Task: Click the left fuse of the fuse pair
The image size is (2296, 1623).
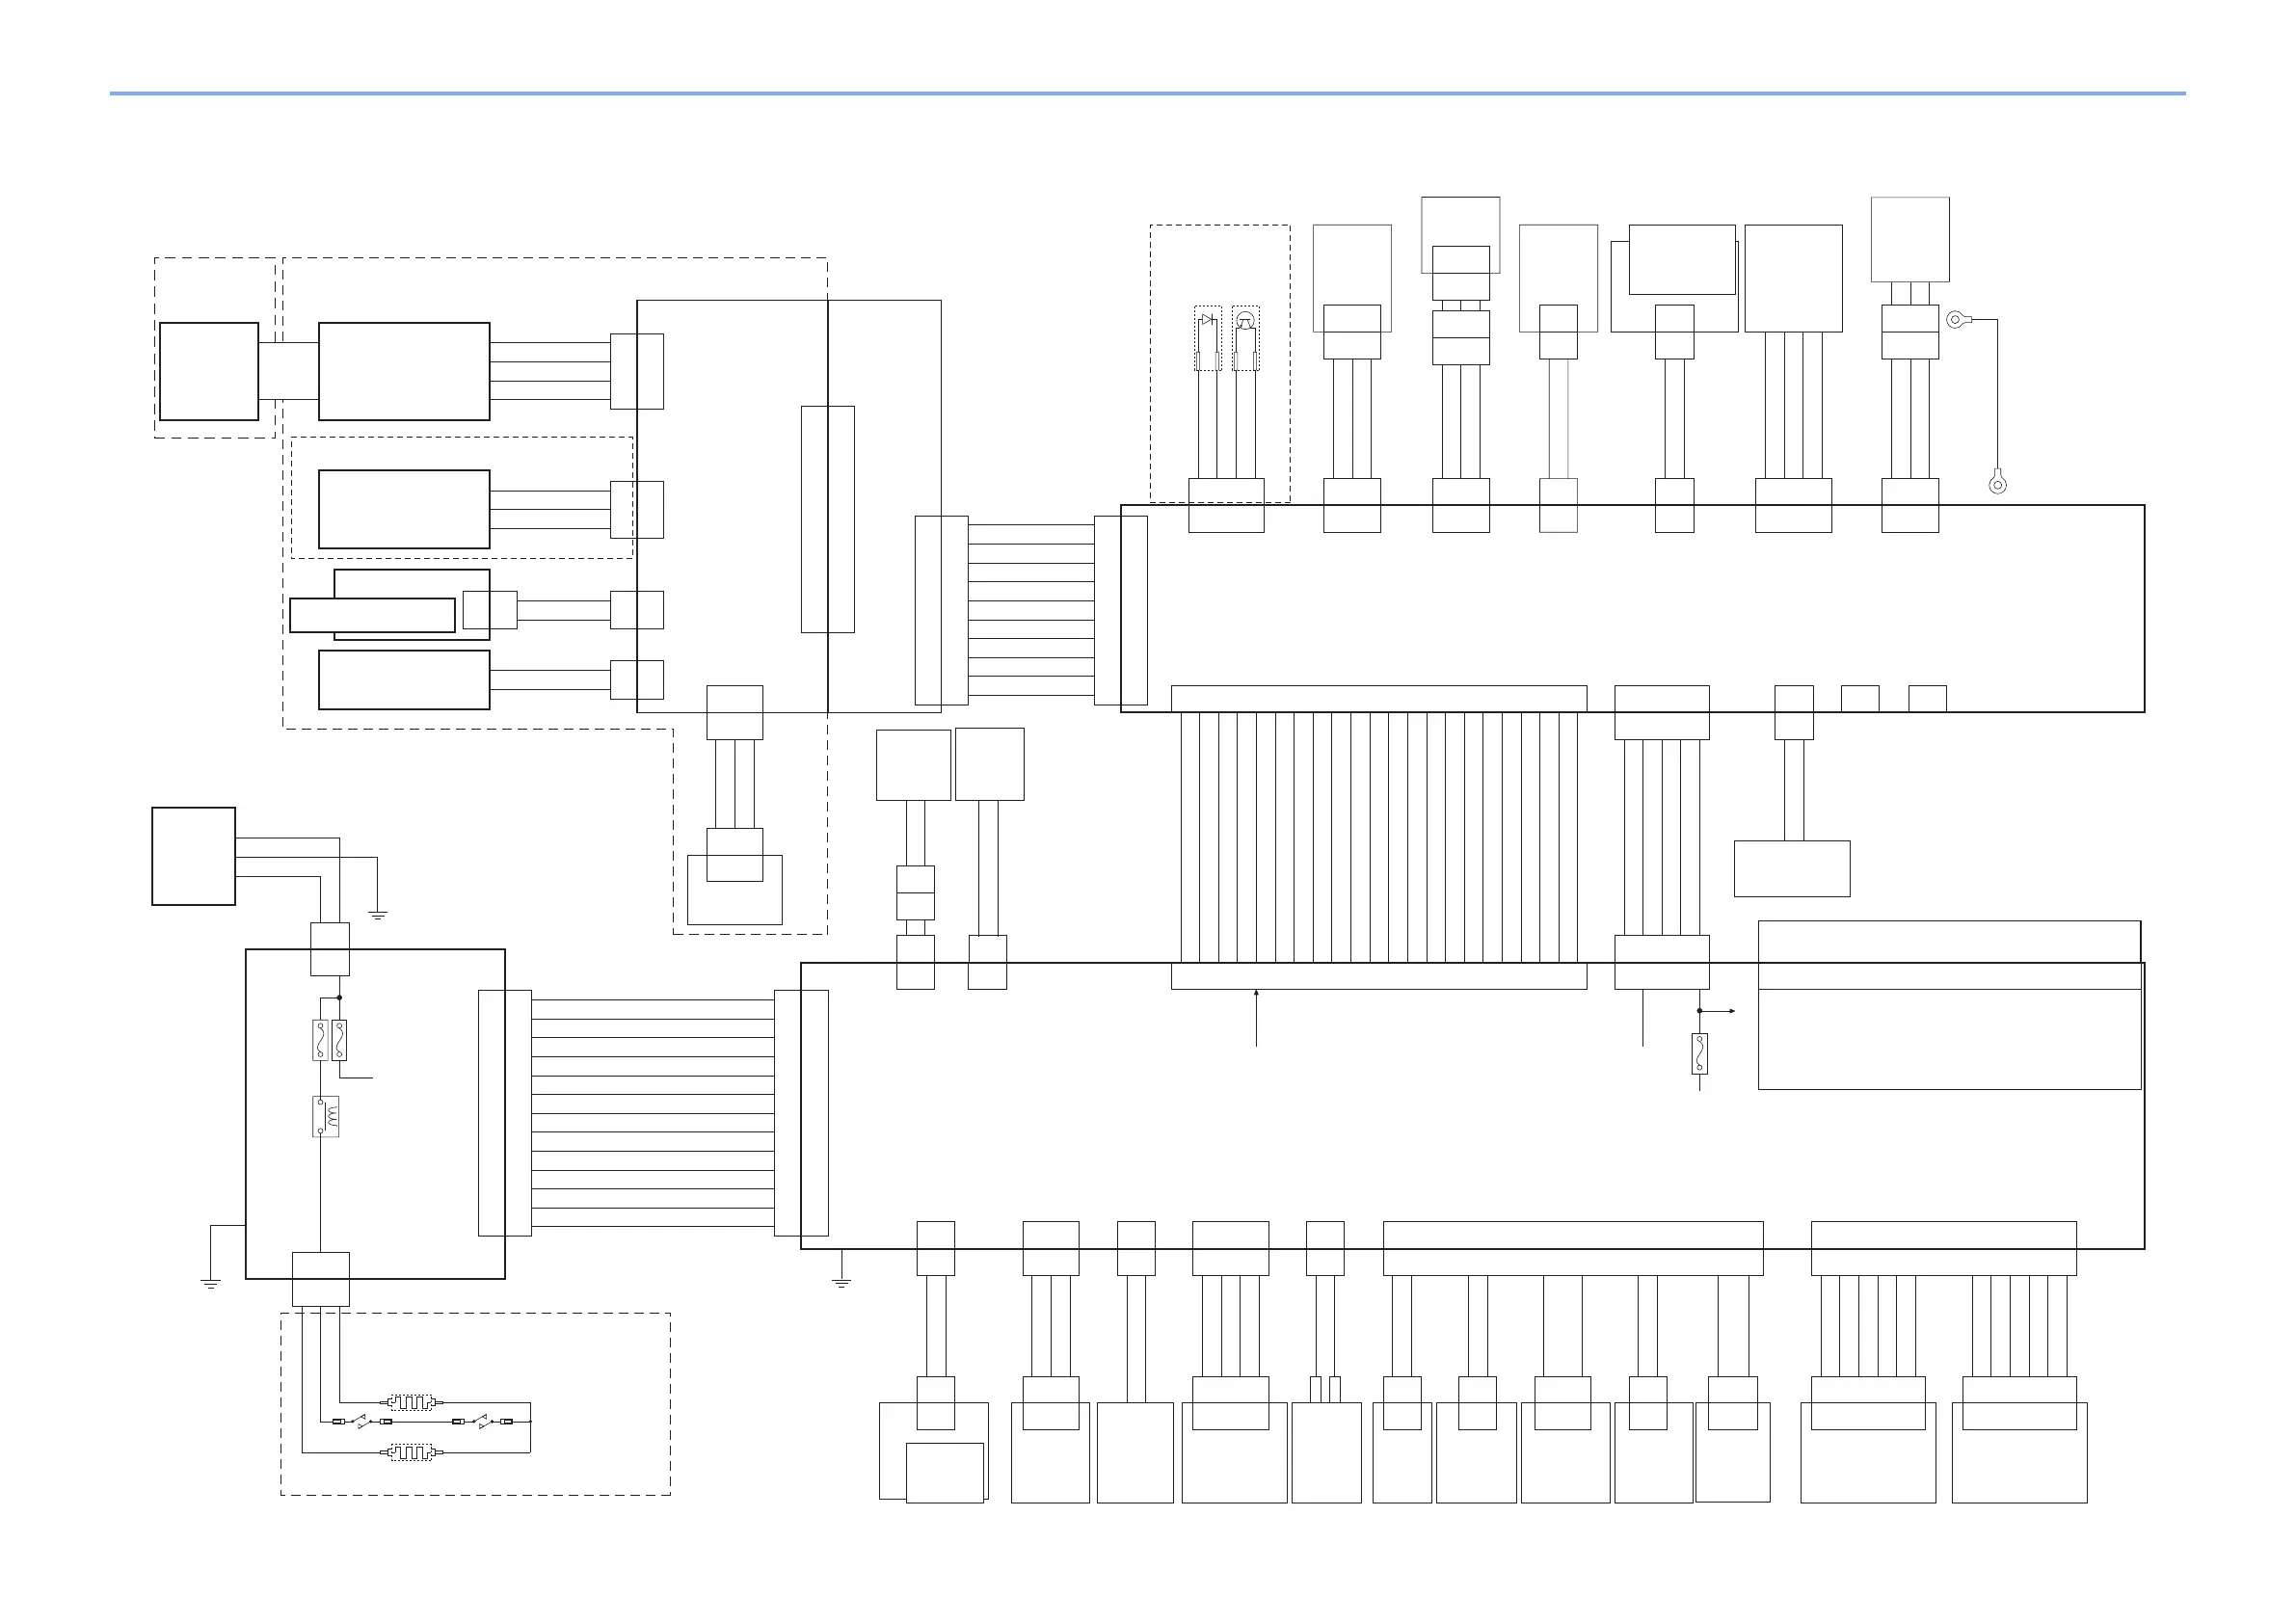Action: click(320, 1040)
